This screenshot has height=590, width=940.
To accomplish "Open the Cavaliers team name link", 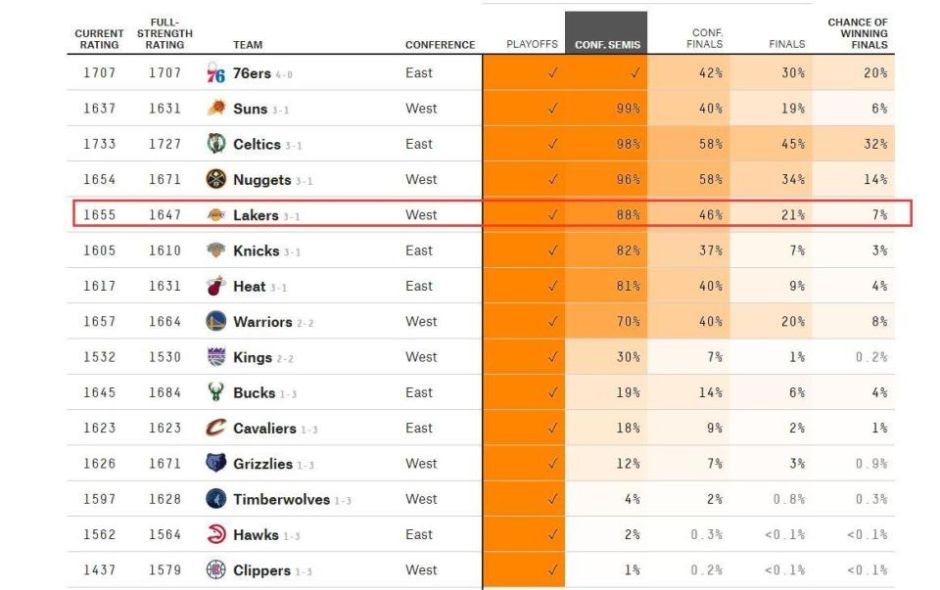I will pos(264,429).
